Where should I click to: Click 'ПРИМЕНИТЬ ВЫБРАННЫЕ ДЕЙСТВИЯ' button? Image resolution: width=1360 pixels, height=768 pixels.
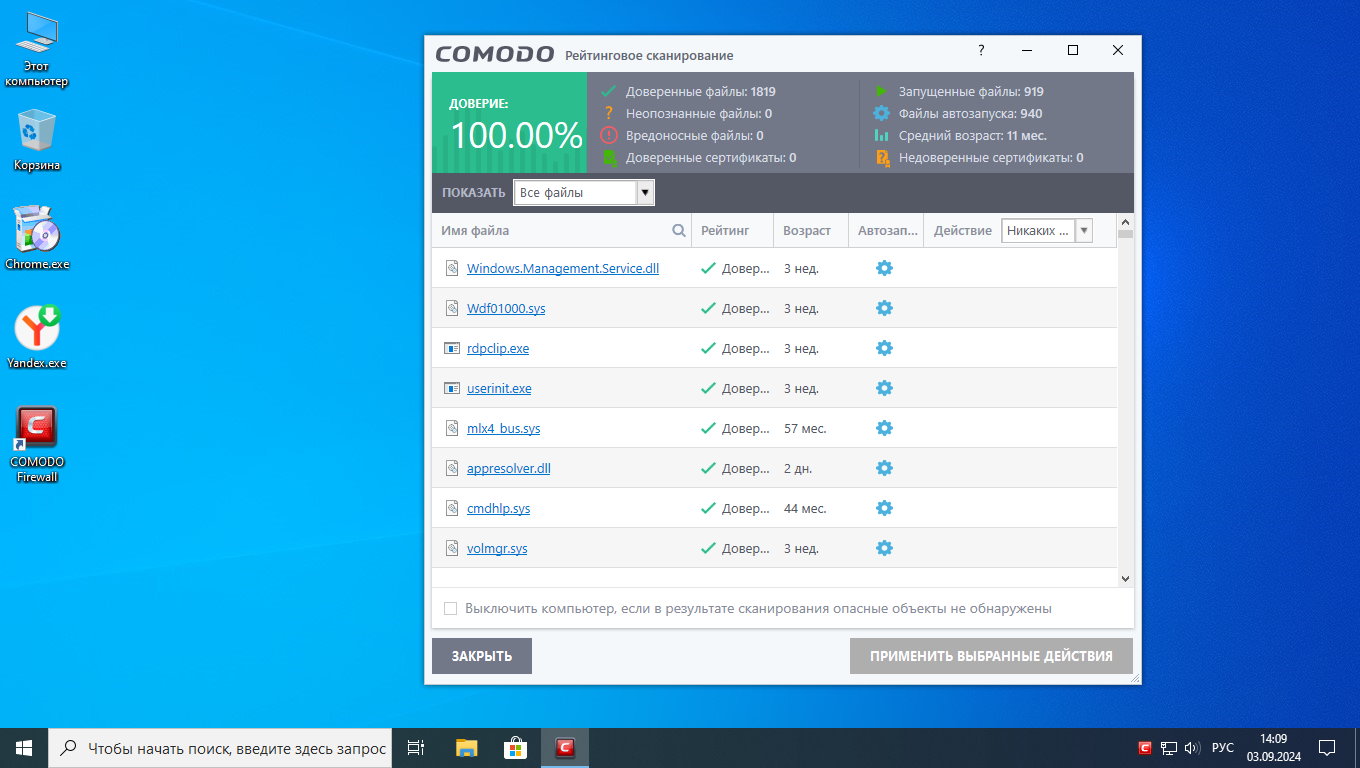pos(991,656)
